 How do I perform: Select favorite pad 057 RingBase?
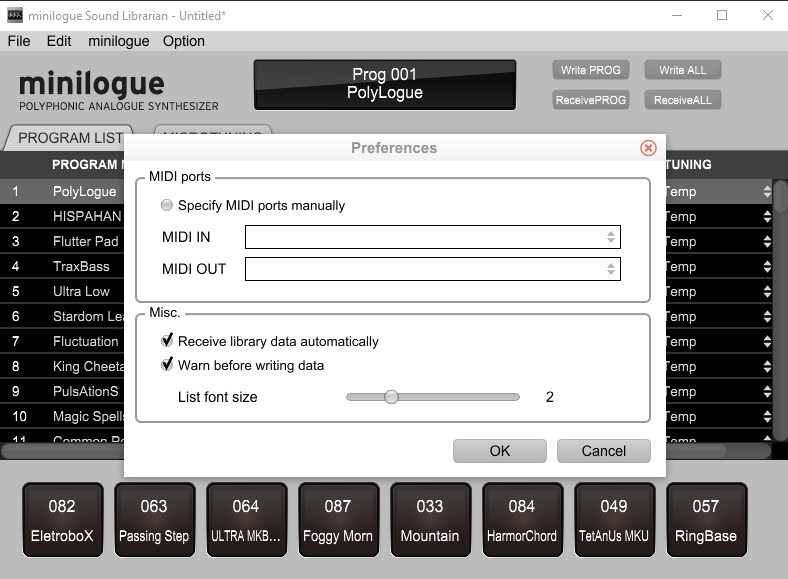coord(706,520)
